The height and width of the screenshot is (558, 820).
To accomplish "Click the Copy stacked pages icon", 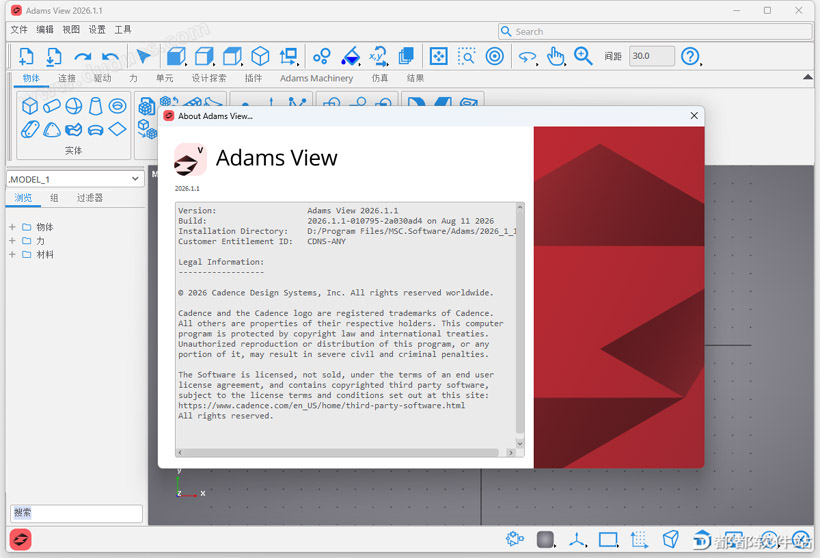I will click(406, 56).
